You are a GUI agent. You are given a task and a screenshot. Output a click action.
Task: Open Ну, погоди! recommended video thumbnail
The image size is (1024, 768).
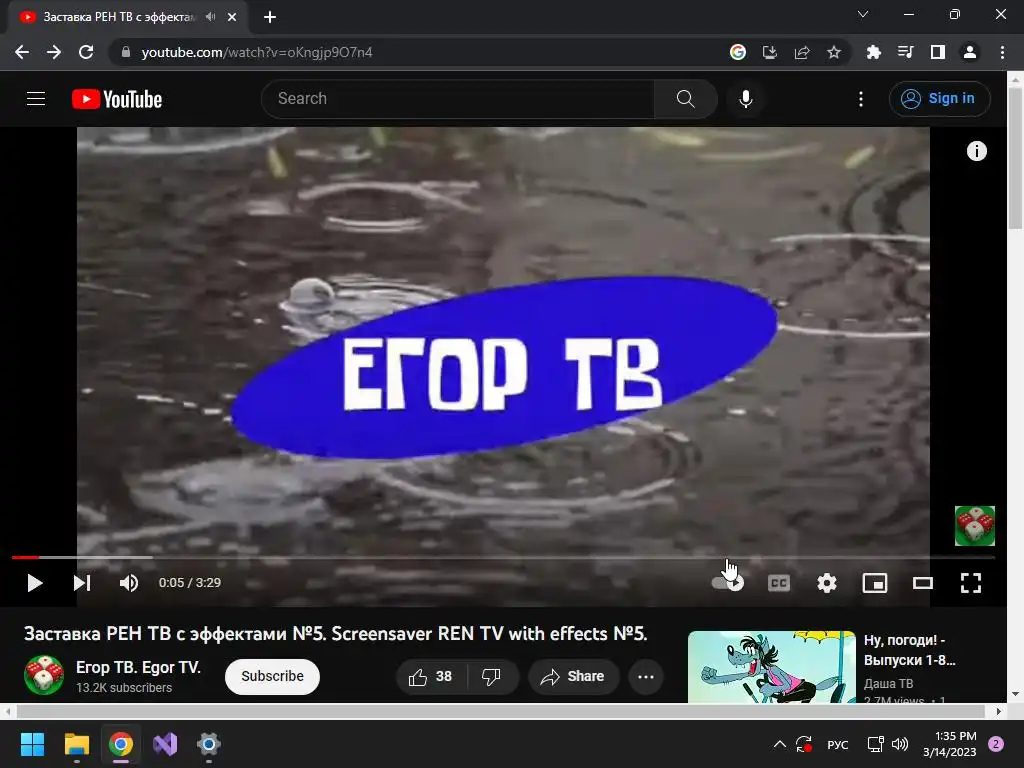tap(771, 667)
